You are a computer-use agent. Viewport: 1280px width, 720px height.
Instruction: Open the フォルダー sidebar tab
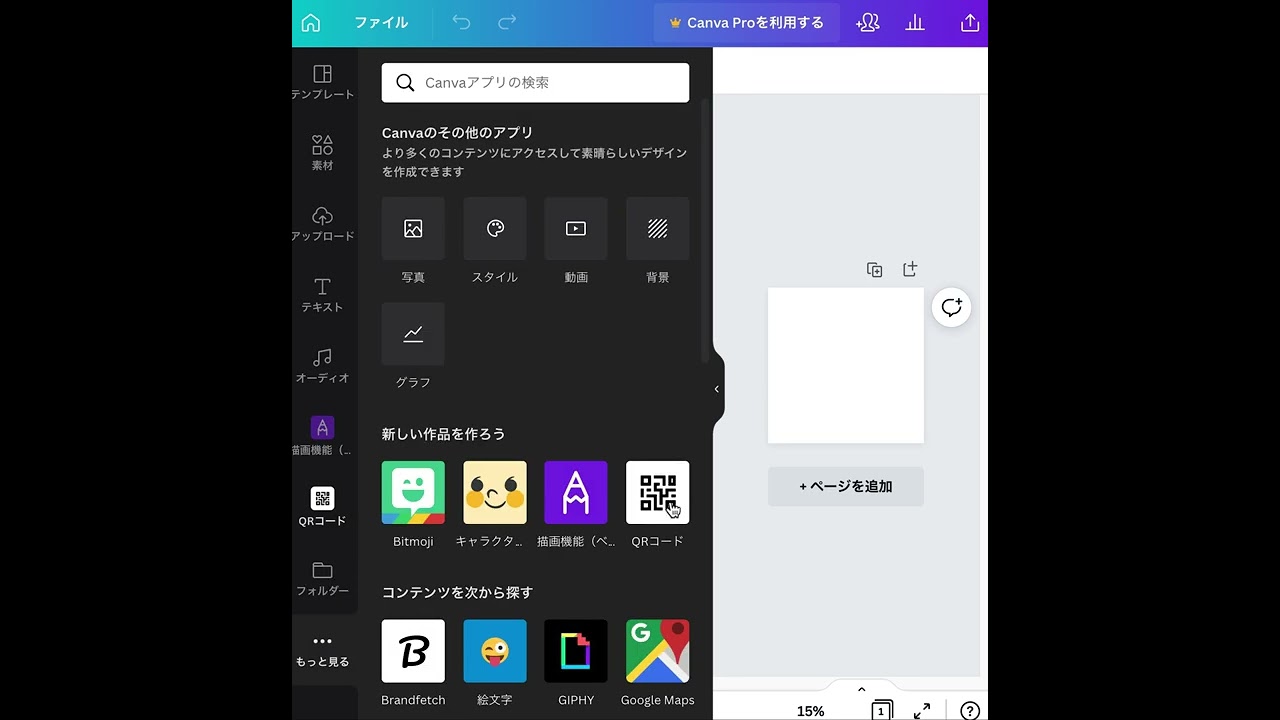(x=322, y=579)
